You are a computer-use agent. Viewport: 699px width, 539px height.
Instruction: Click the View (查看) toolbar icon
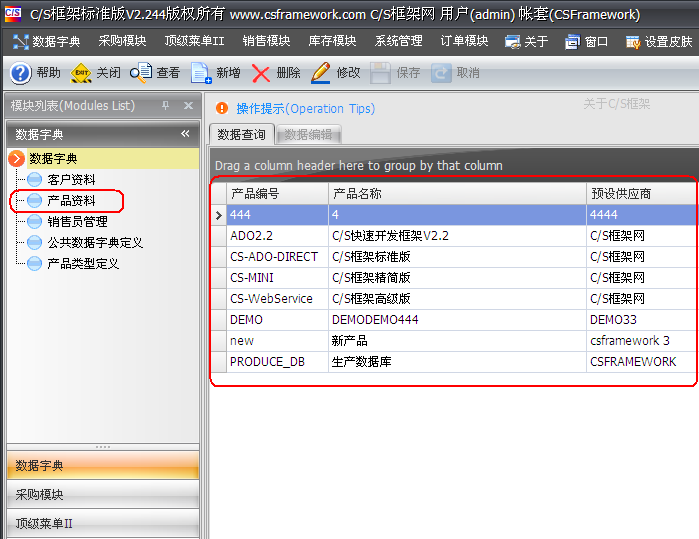[x=141, y=73]
